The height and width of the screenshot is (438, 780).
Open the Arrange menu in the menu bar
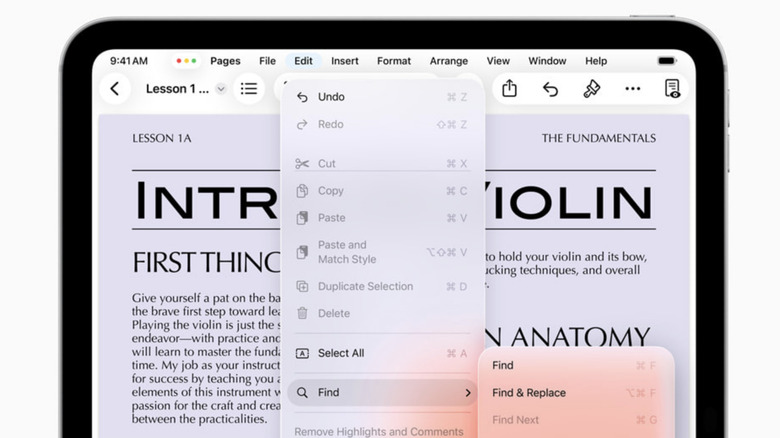(x=449, y=61)
